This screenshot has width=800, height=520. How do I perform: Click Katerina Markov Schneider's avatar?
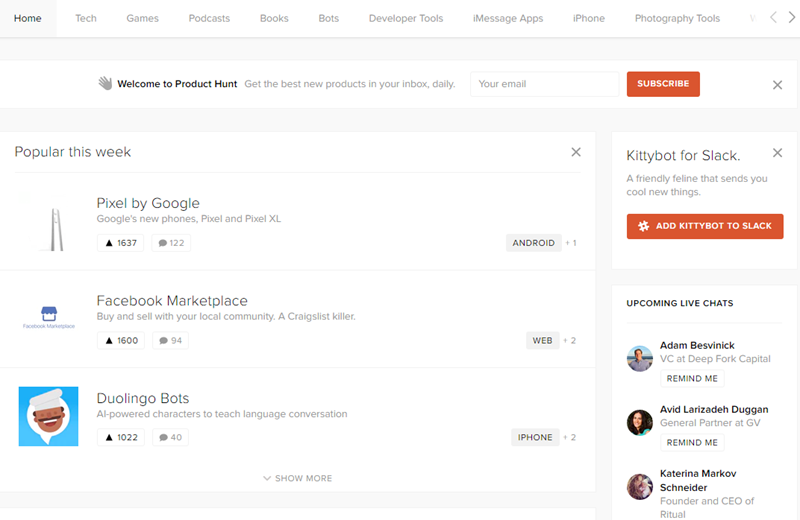click(x=640, y=486)
